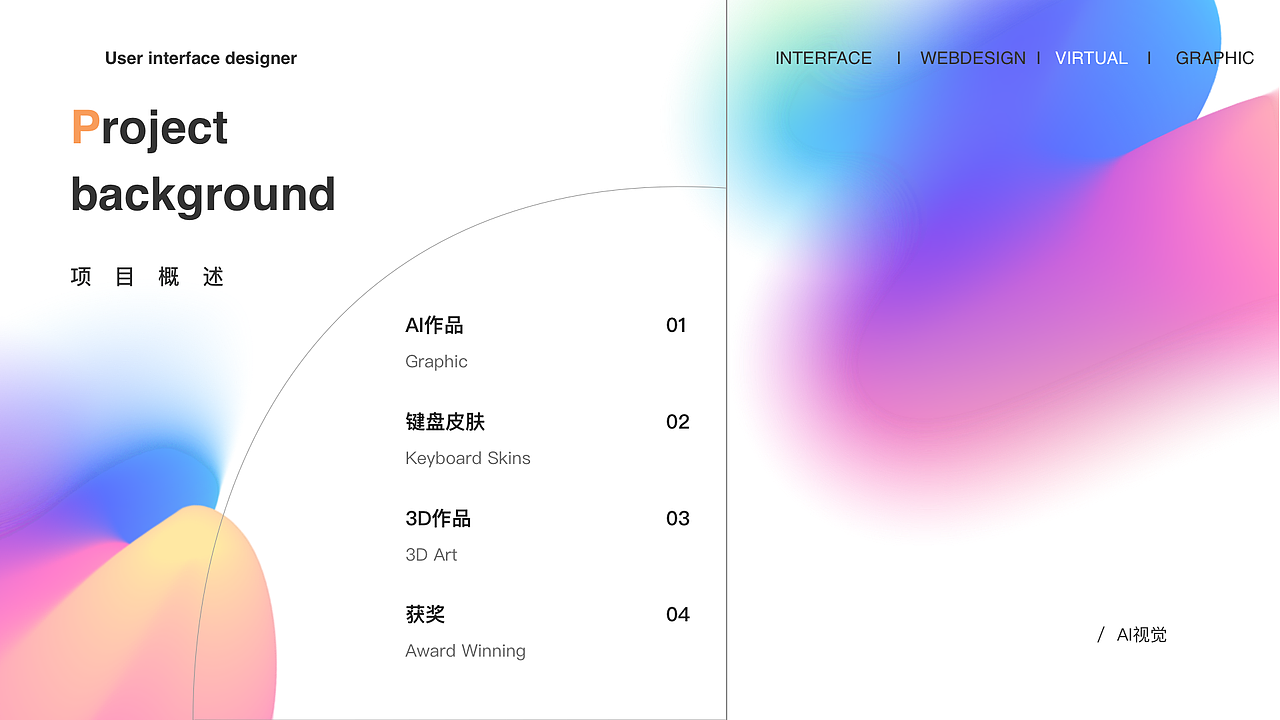Screen dimensions: 1280x720
Task: Click the User interface designer label
Action: [201, 58]
